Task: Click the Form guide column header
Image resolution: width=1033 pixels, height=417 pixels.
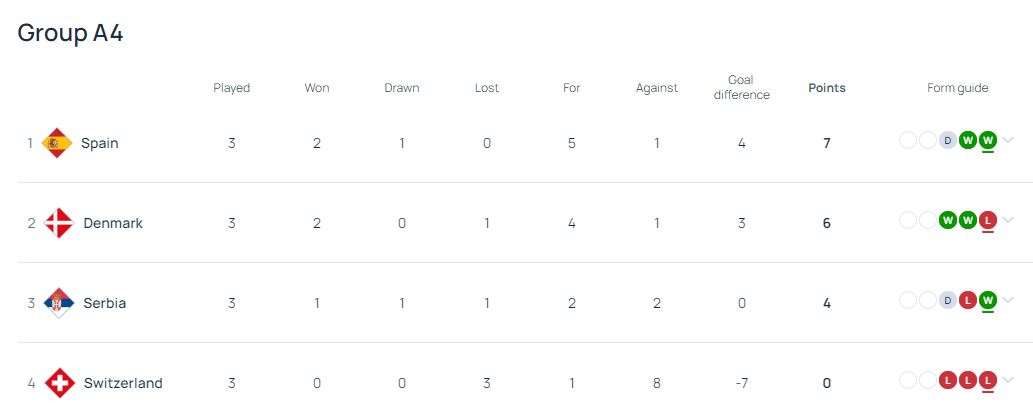Action: tap(957, 88)
